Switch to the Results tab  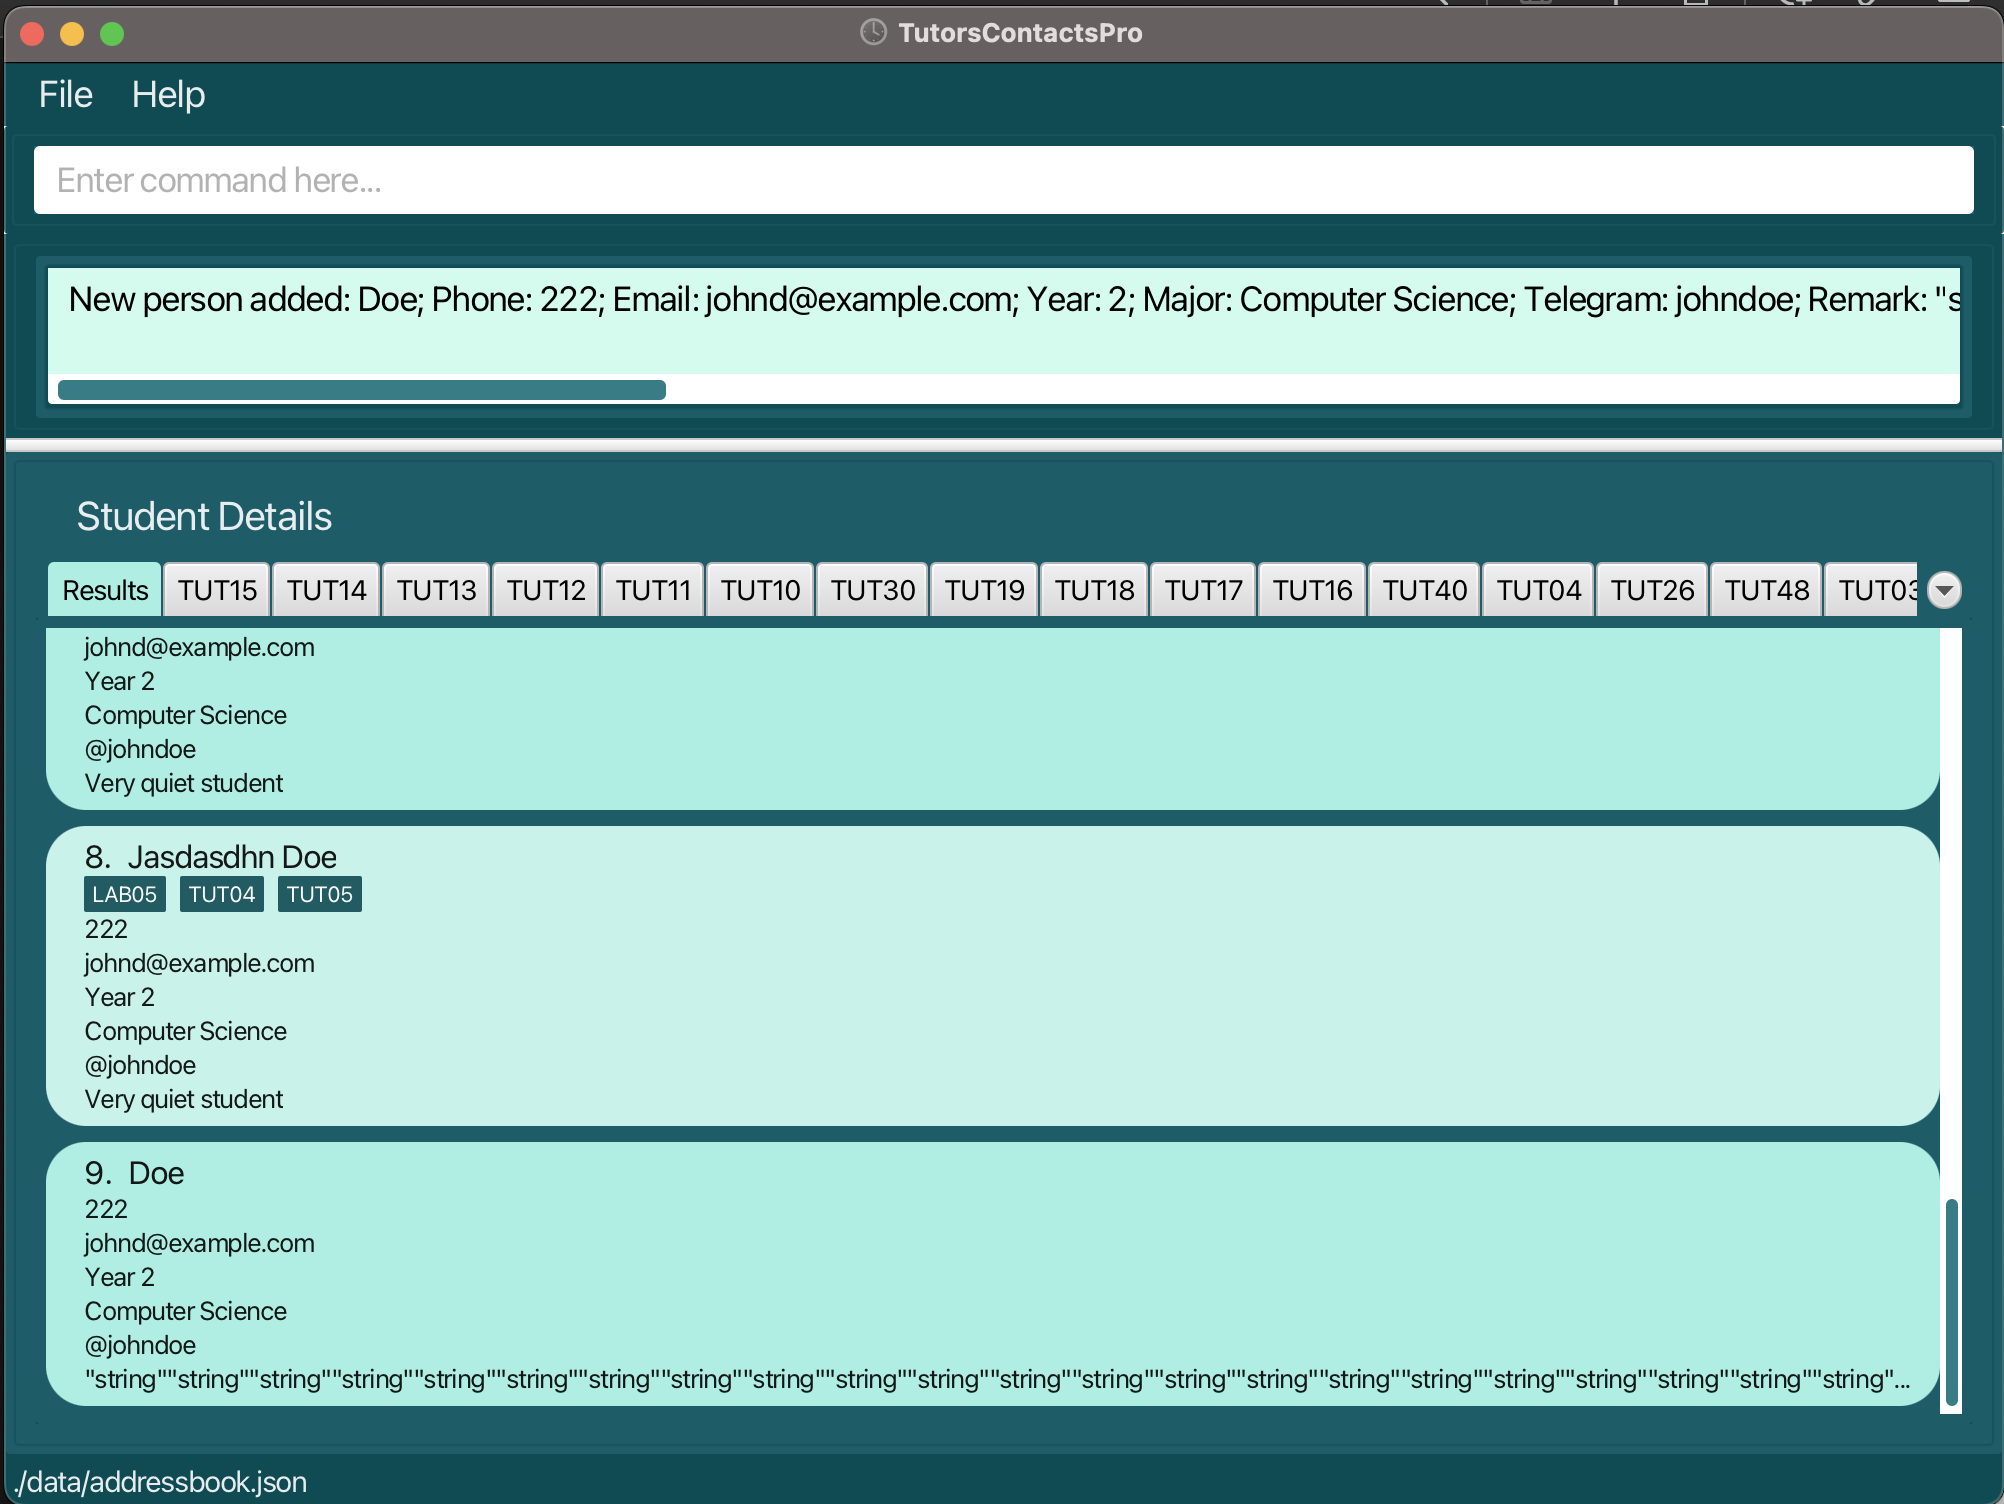104,590
